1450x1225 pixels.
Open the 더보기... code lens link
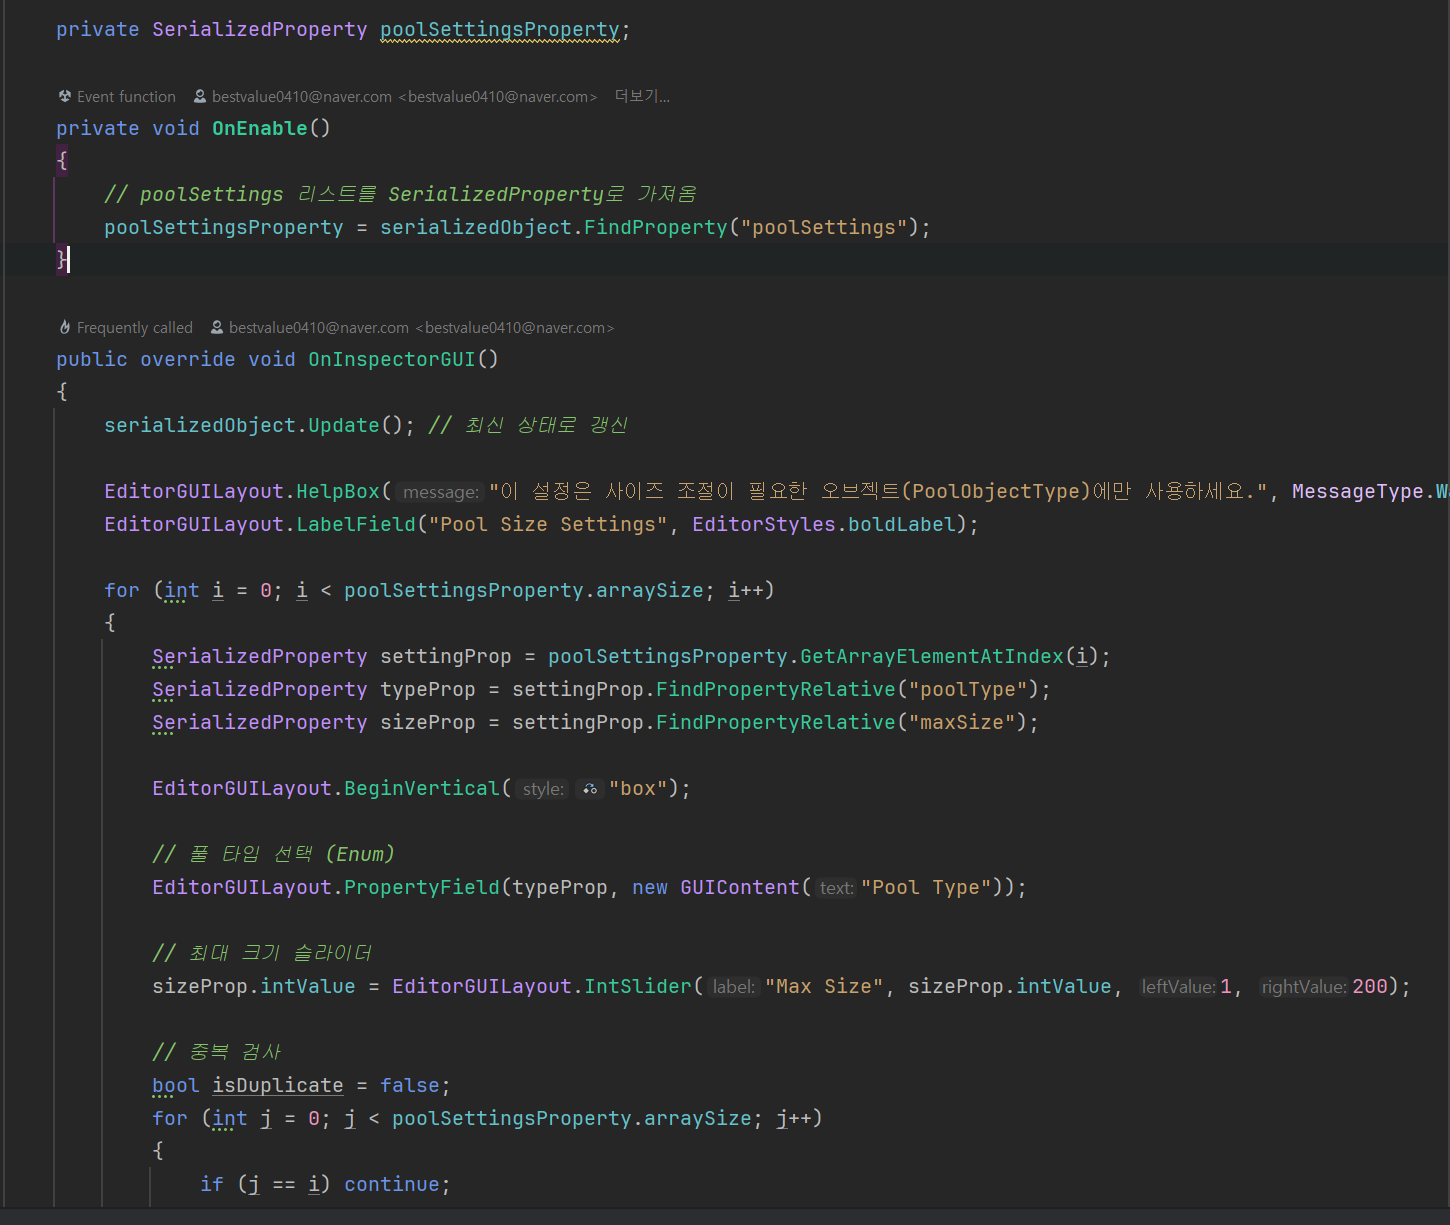pos(642,97)
